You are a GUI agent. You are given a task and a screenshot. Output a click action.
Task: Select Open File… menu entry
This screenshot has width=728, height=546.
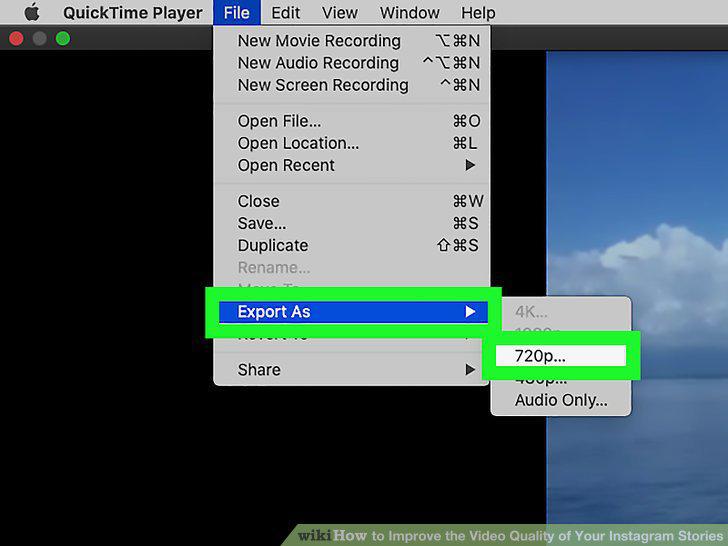(x=351, y=121)
